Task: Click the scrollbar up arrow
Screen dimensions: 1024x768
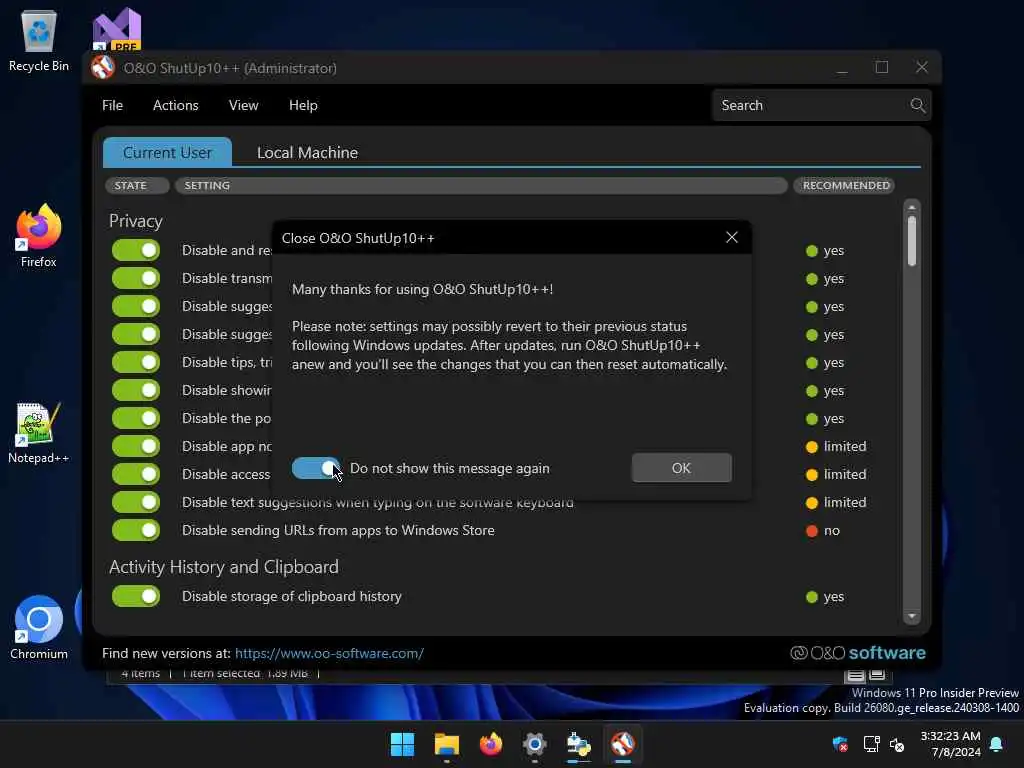Action: tap(911, 207)
